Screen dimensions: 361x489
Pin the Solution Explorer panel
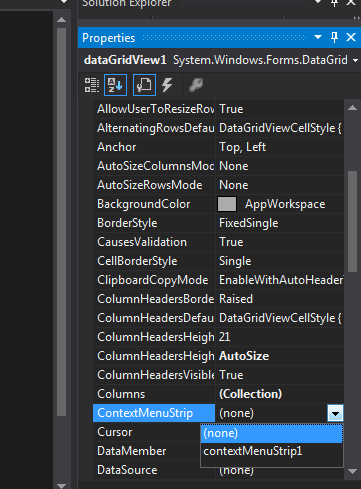point(334,3)
